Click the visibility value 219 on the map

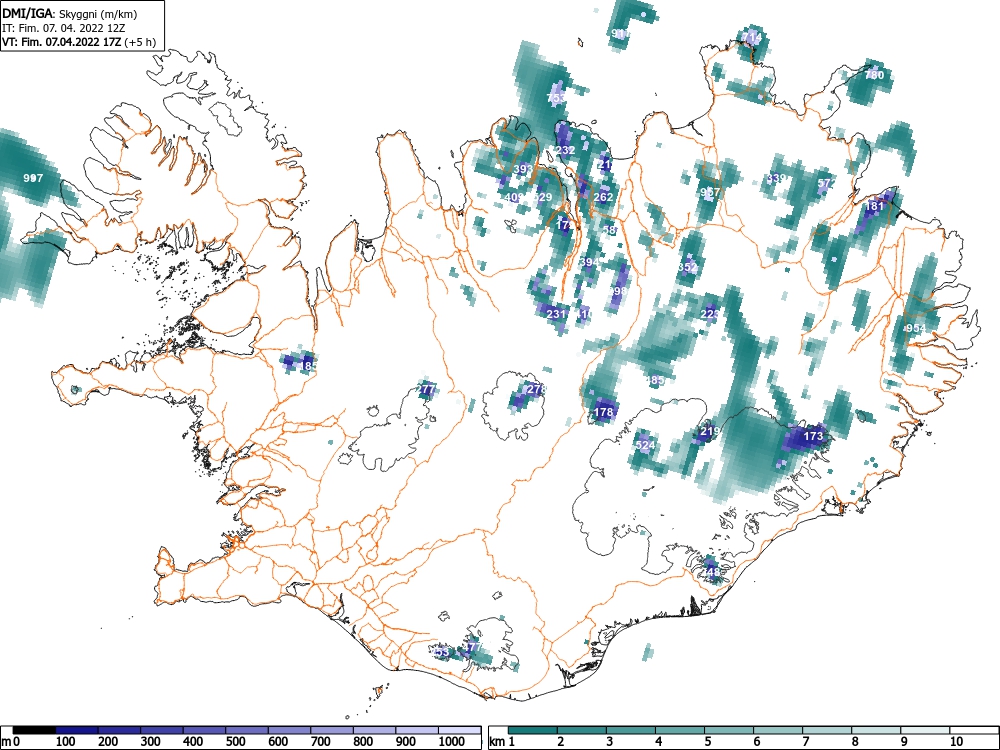[x=710, y=431]
